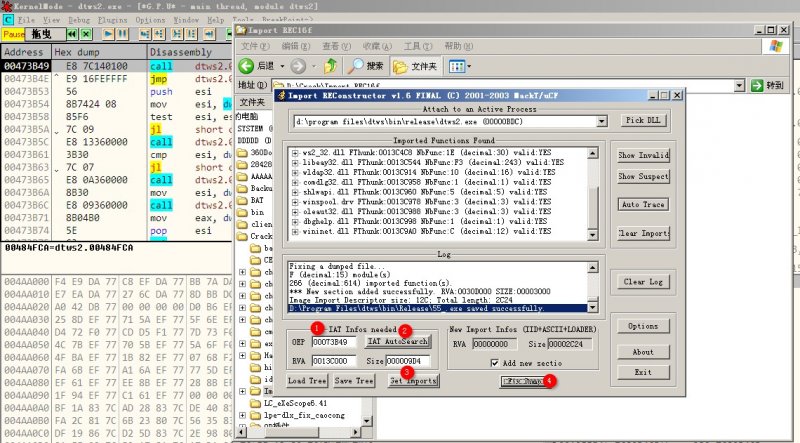
Task: Expand the dbghelp.dll import node
Action: (x=295, y=222)
